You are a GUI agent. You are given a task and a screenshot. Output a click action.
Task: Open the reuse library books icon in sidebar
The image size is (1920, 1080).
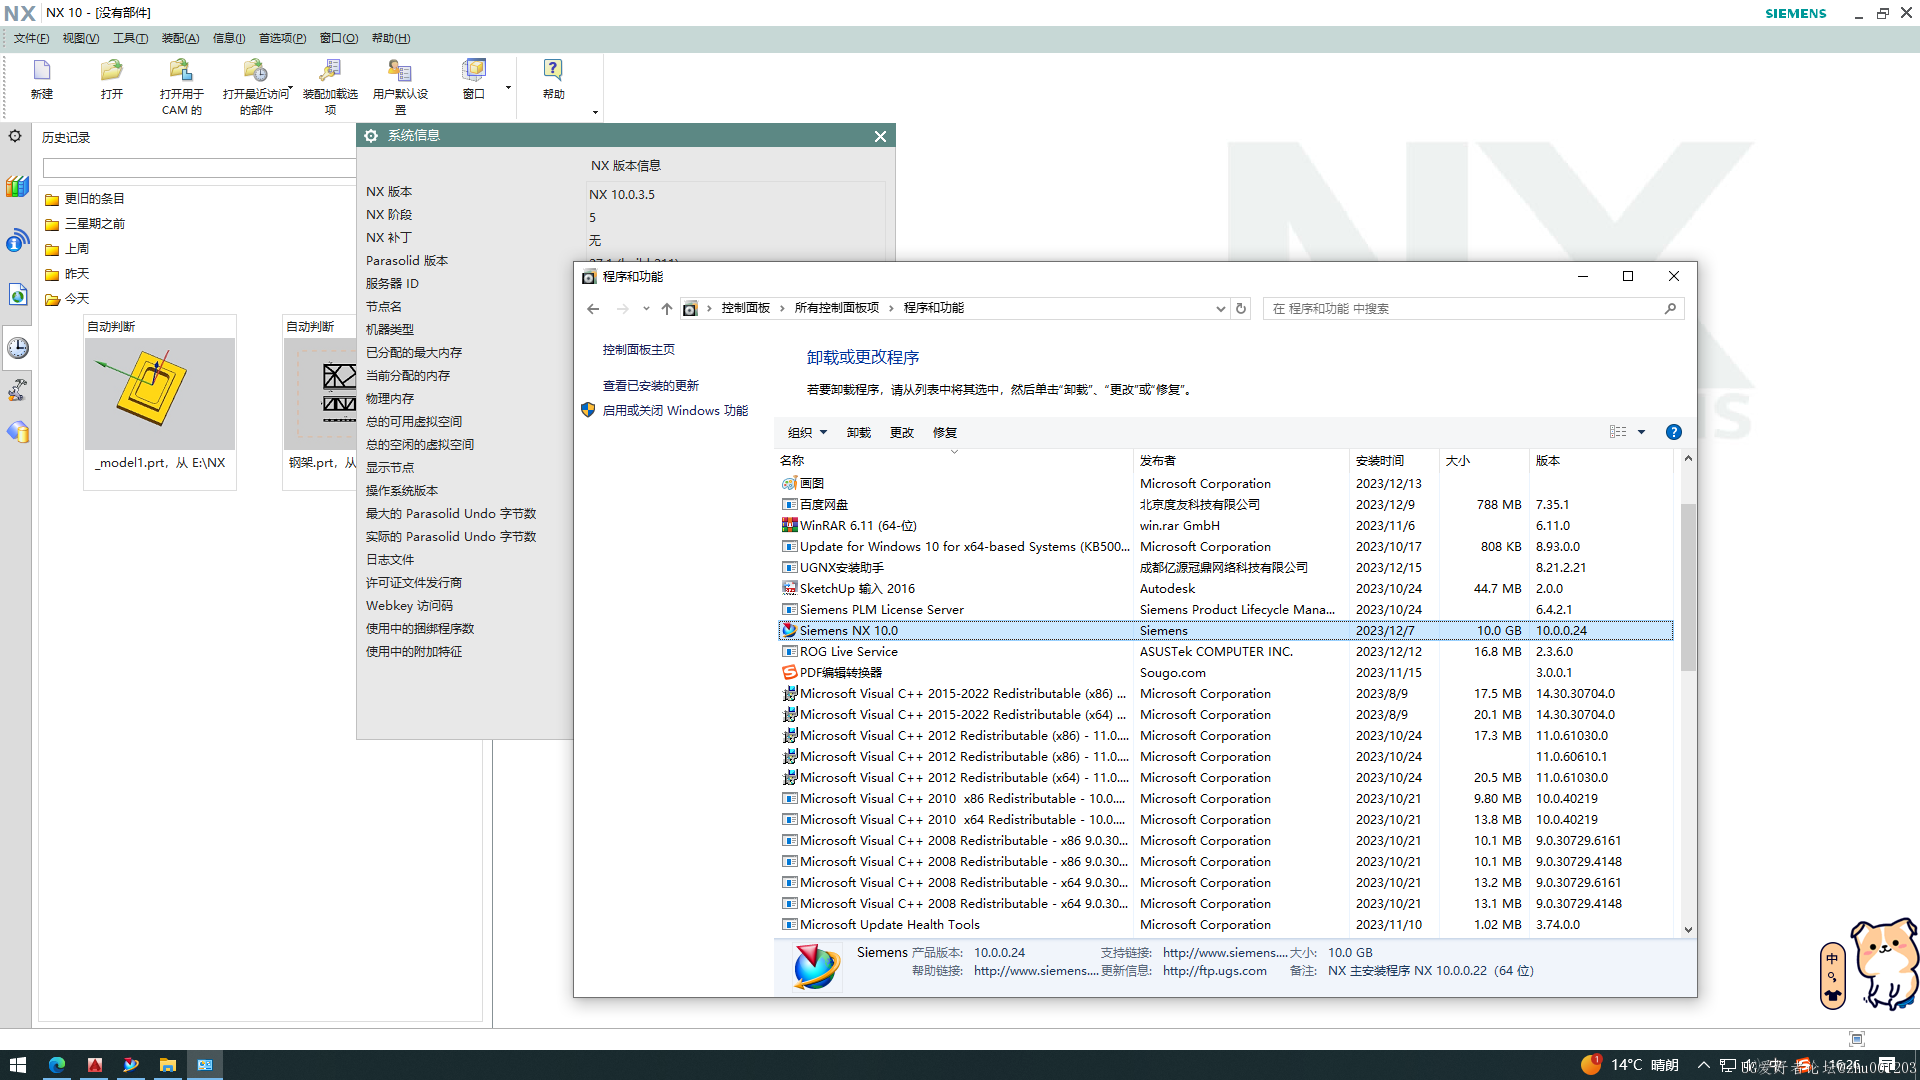(x=17, y=187)
